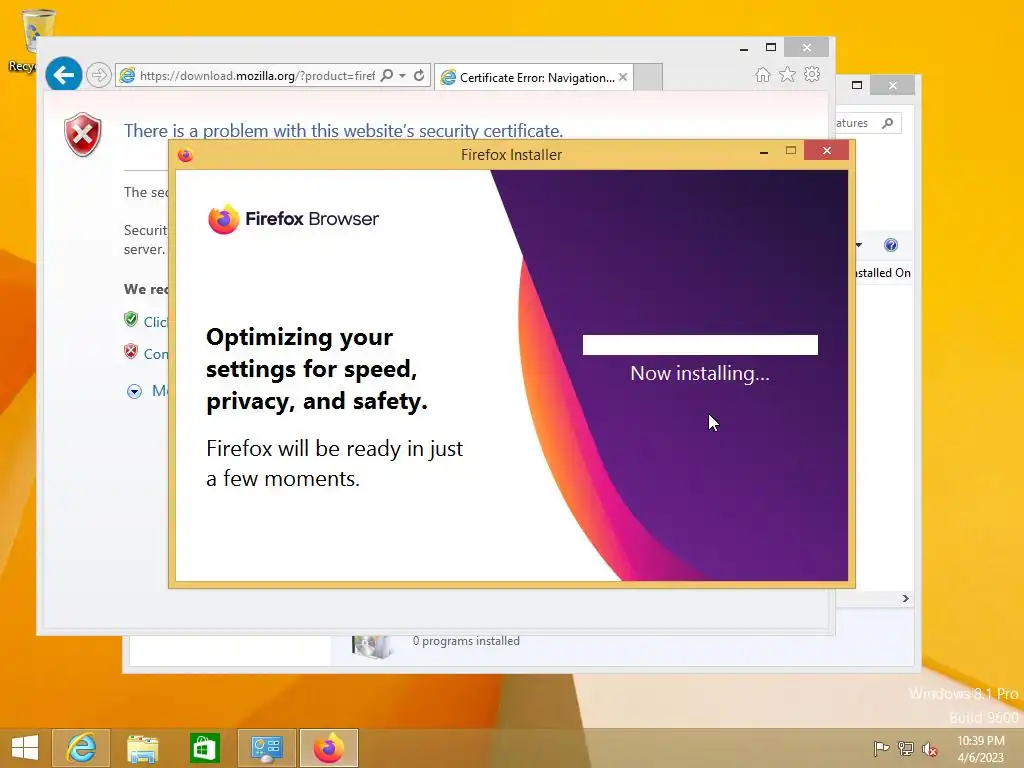This screenshot has height=768, width=1024.
Task: Click the search magnifier in IE address bar
Action: coord(387,76)
